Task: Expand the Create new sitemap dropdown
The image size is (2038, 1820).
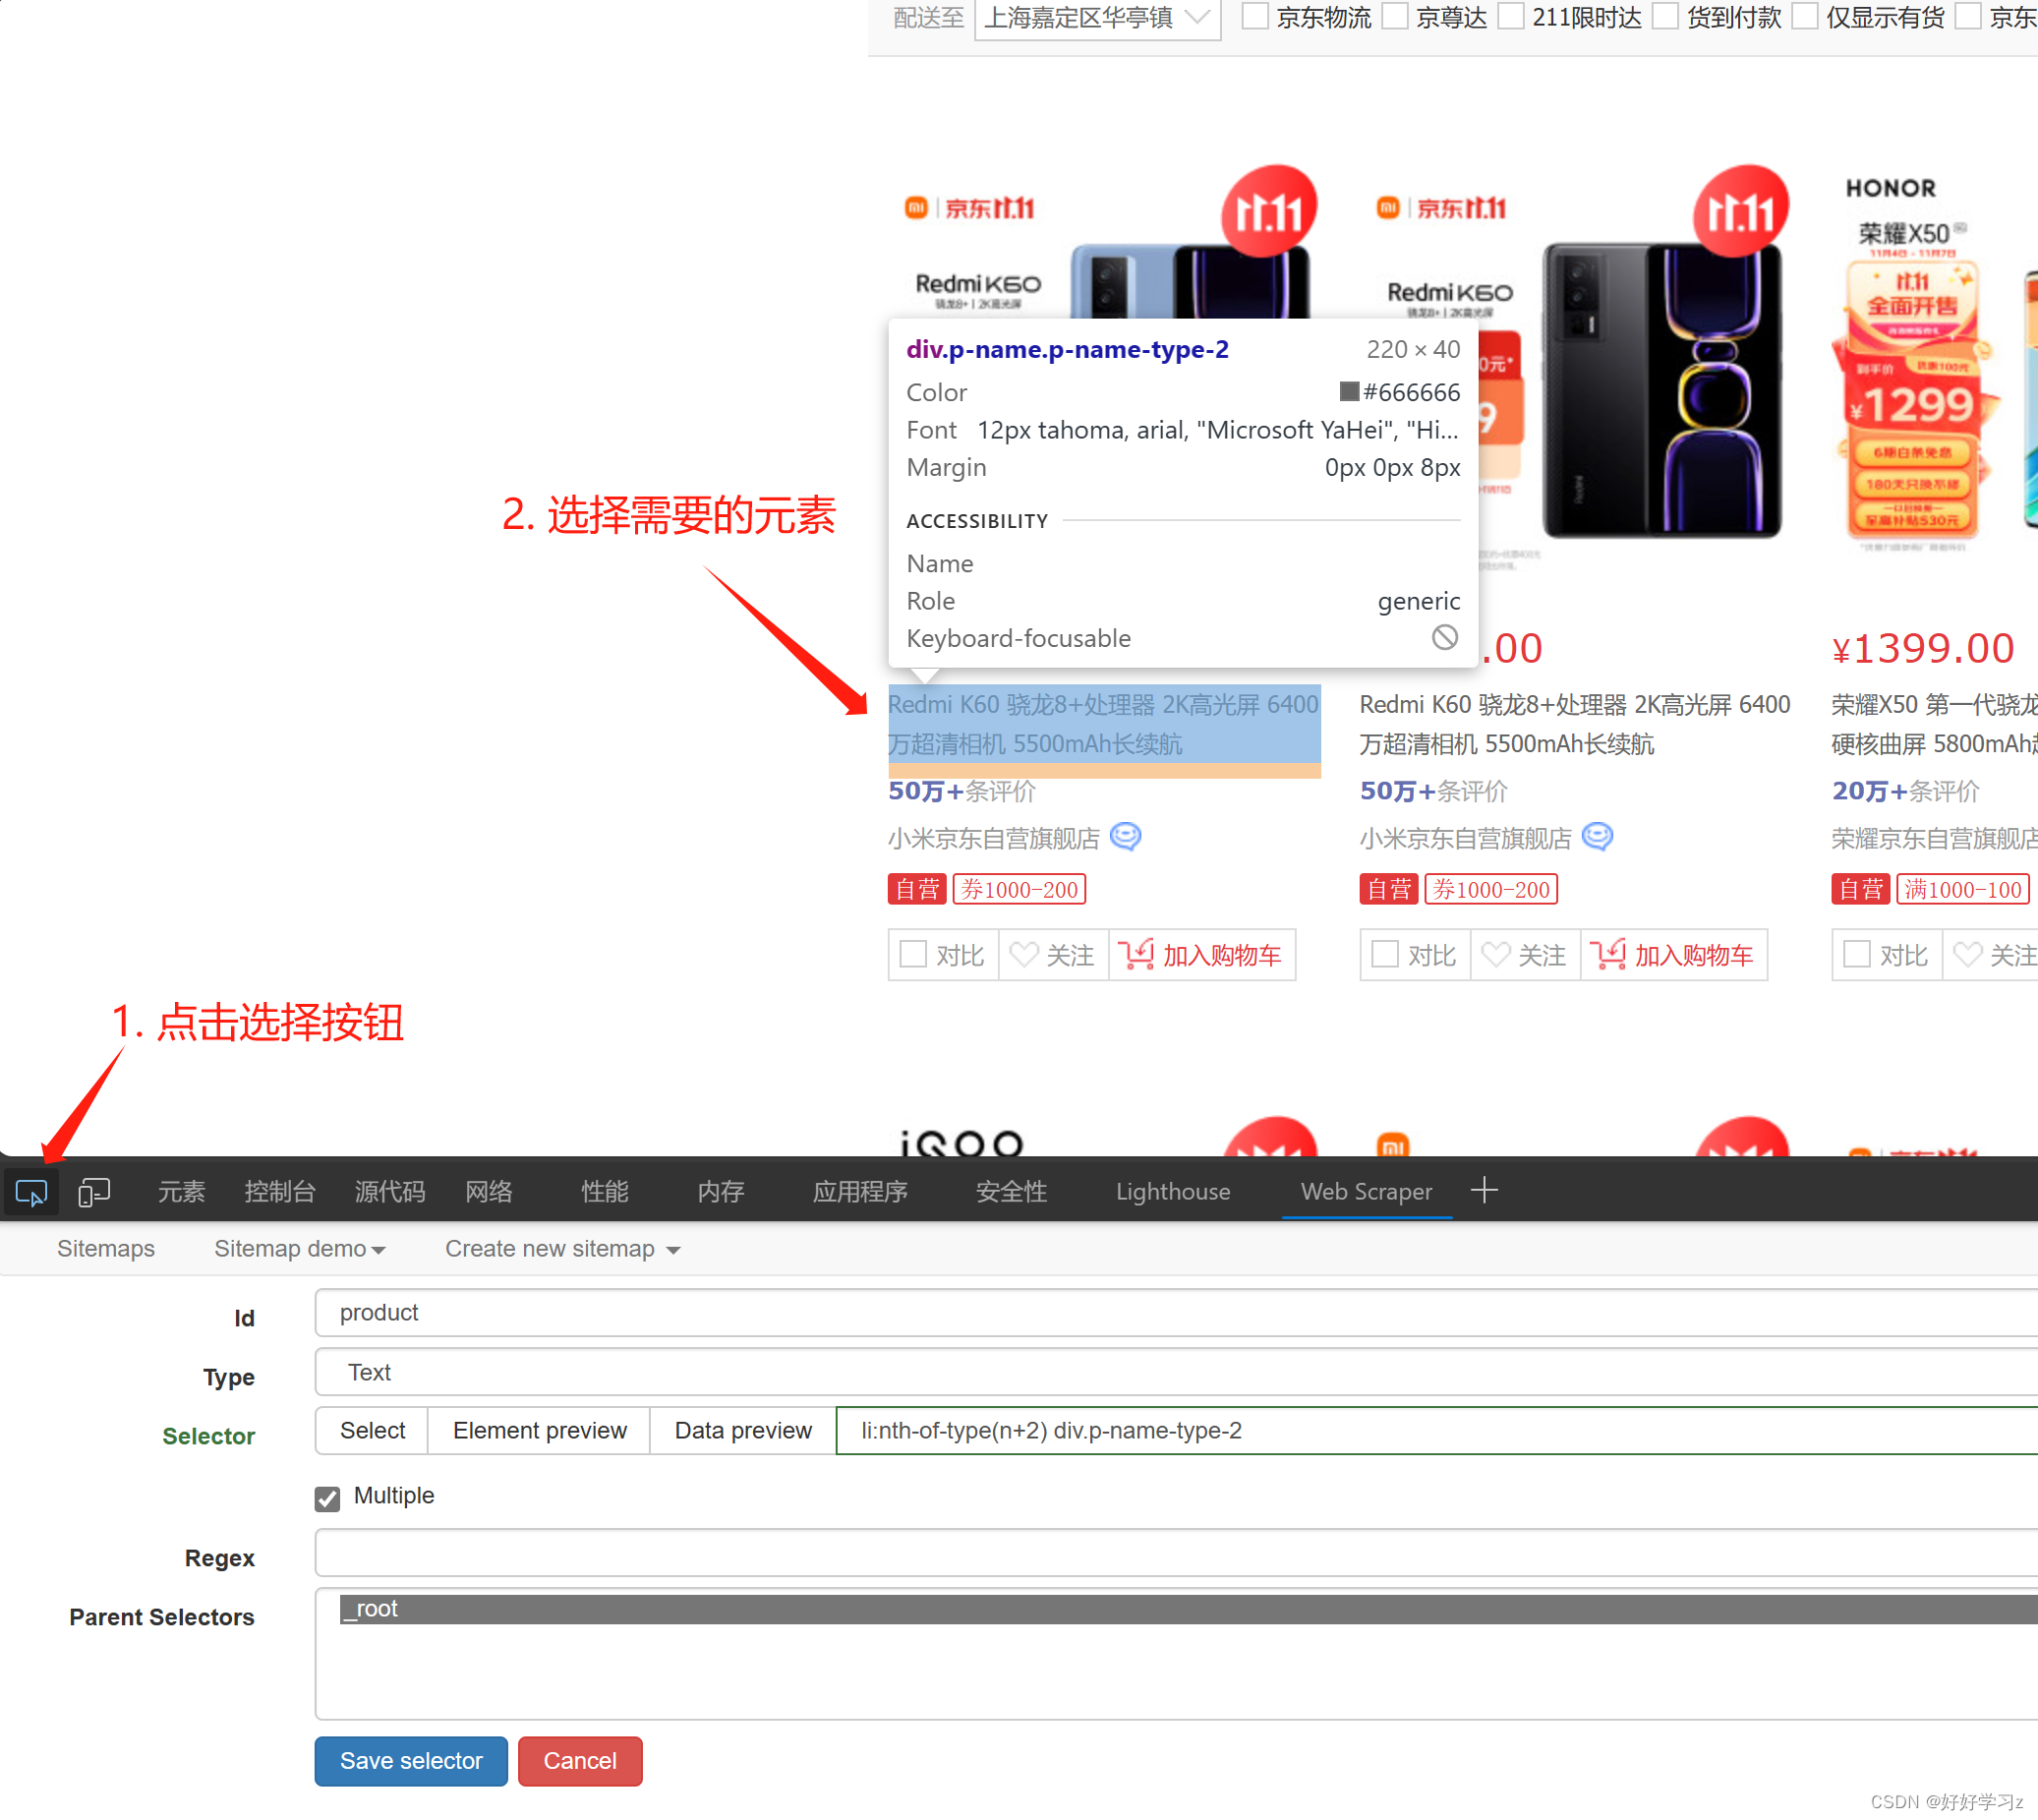Action: (x=562, y=1248)
